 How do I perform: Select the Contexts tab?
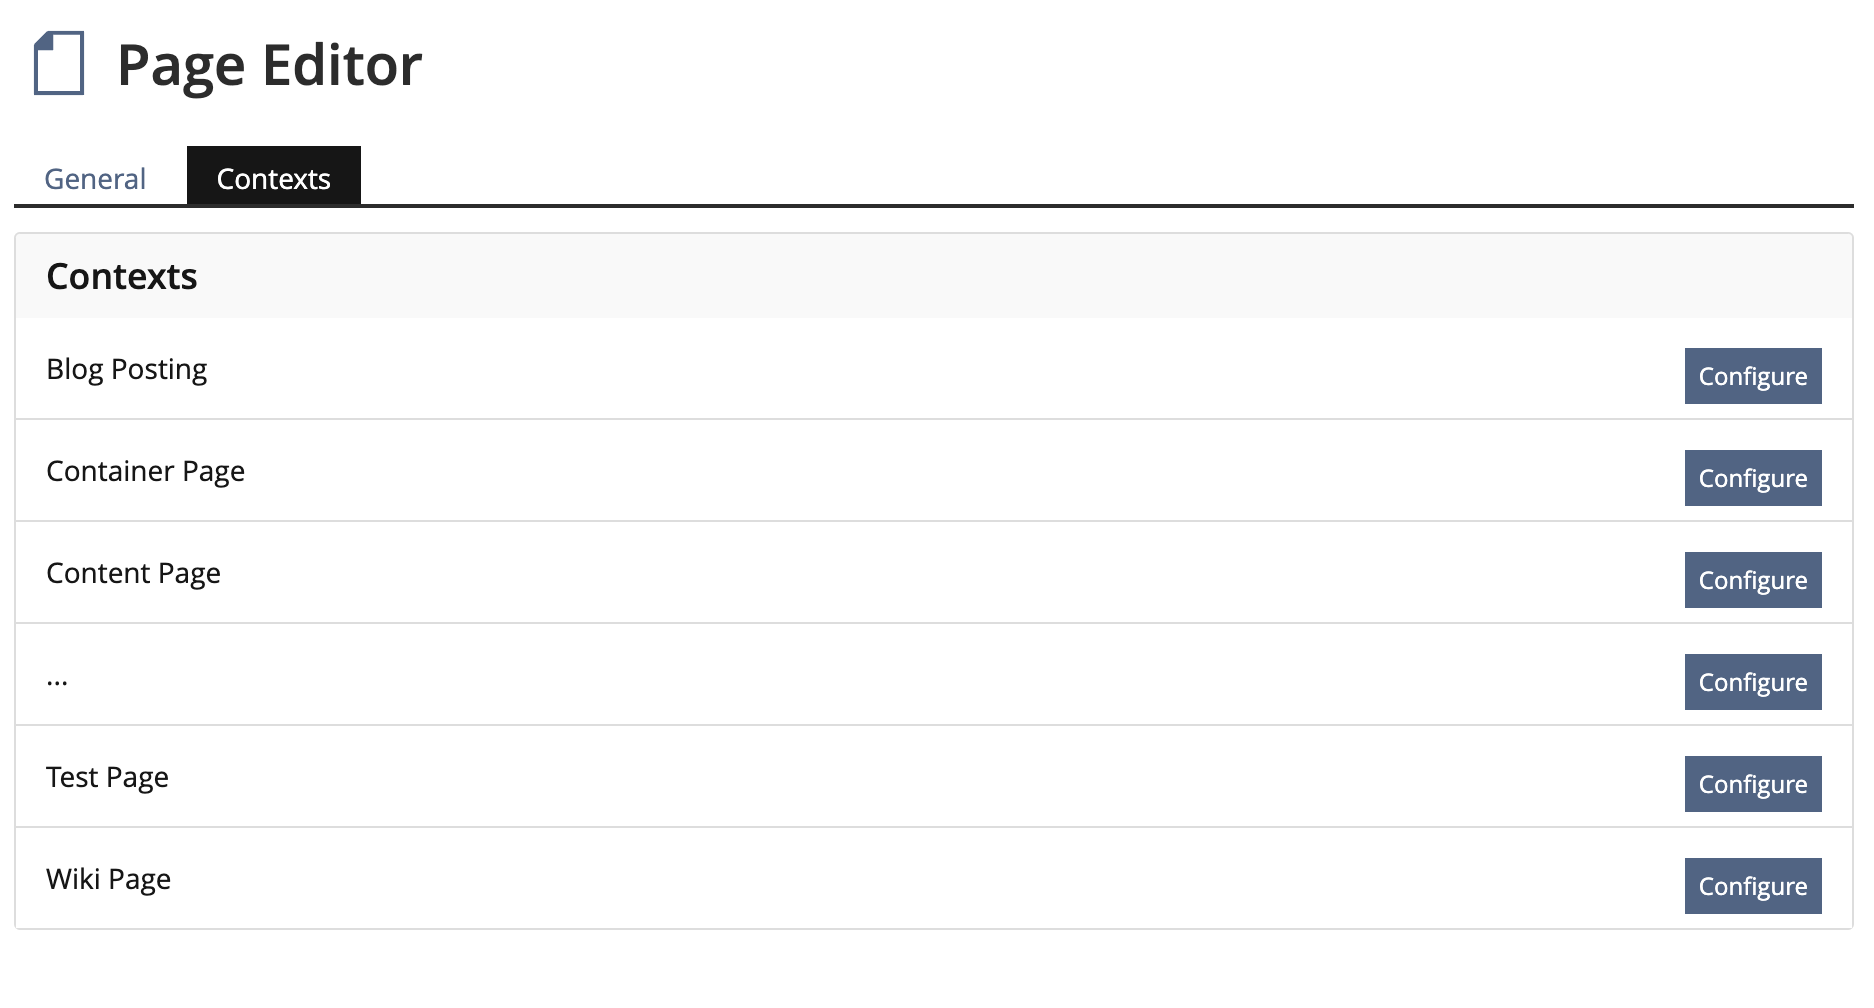click(x=273, y=179)
